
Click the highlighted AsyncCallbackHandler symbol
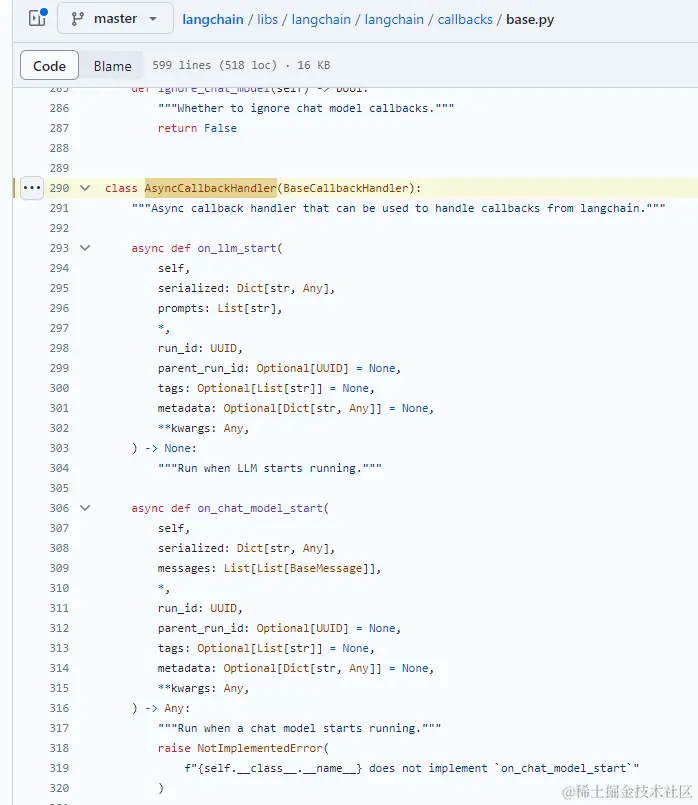[x=210, y=188]
